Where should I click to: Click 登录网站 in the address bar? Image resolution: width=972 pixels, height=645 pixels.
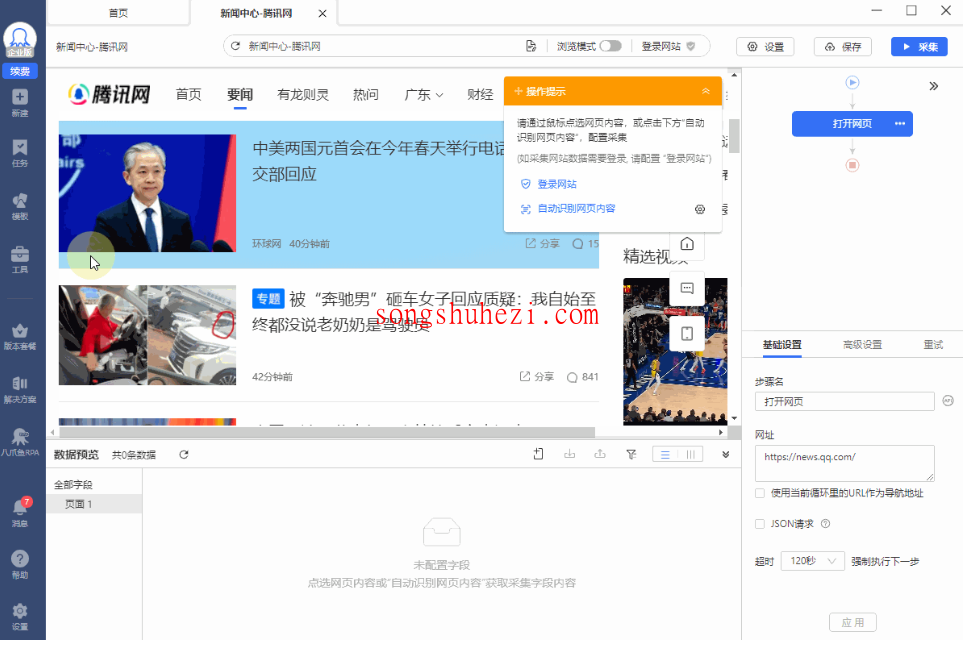[668, 47]
